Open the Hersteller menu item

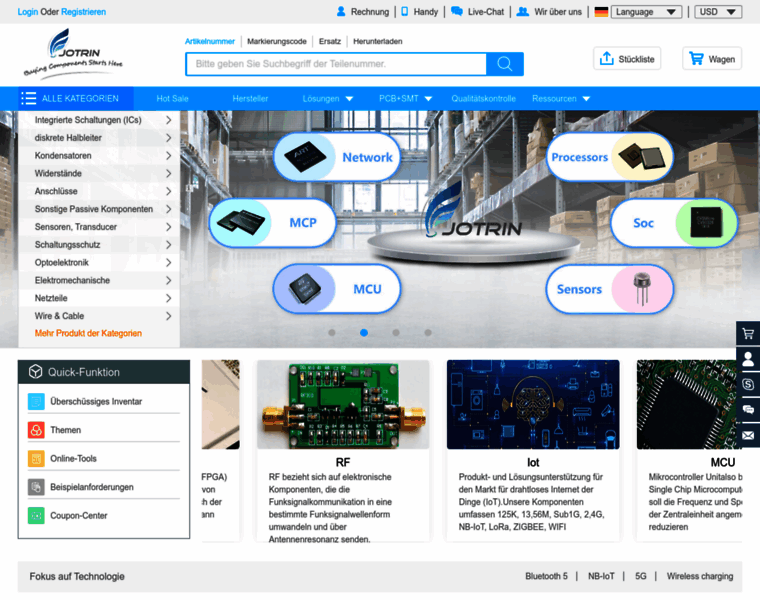(250, 98)
